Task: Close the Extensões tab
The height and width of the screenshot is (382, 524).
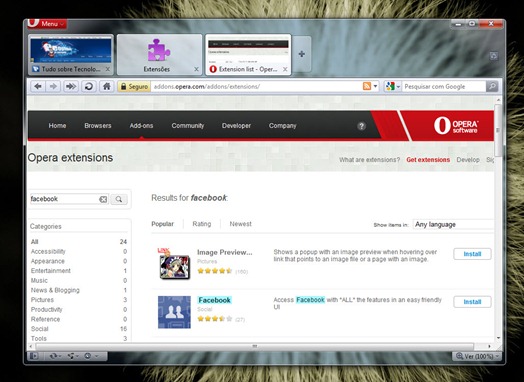Action: tap(196, 69)
